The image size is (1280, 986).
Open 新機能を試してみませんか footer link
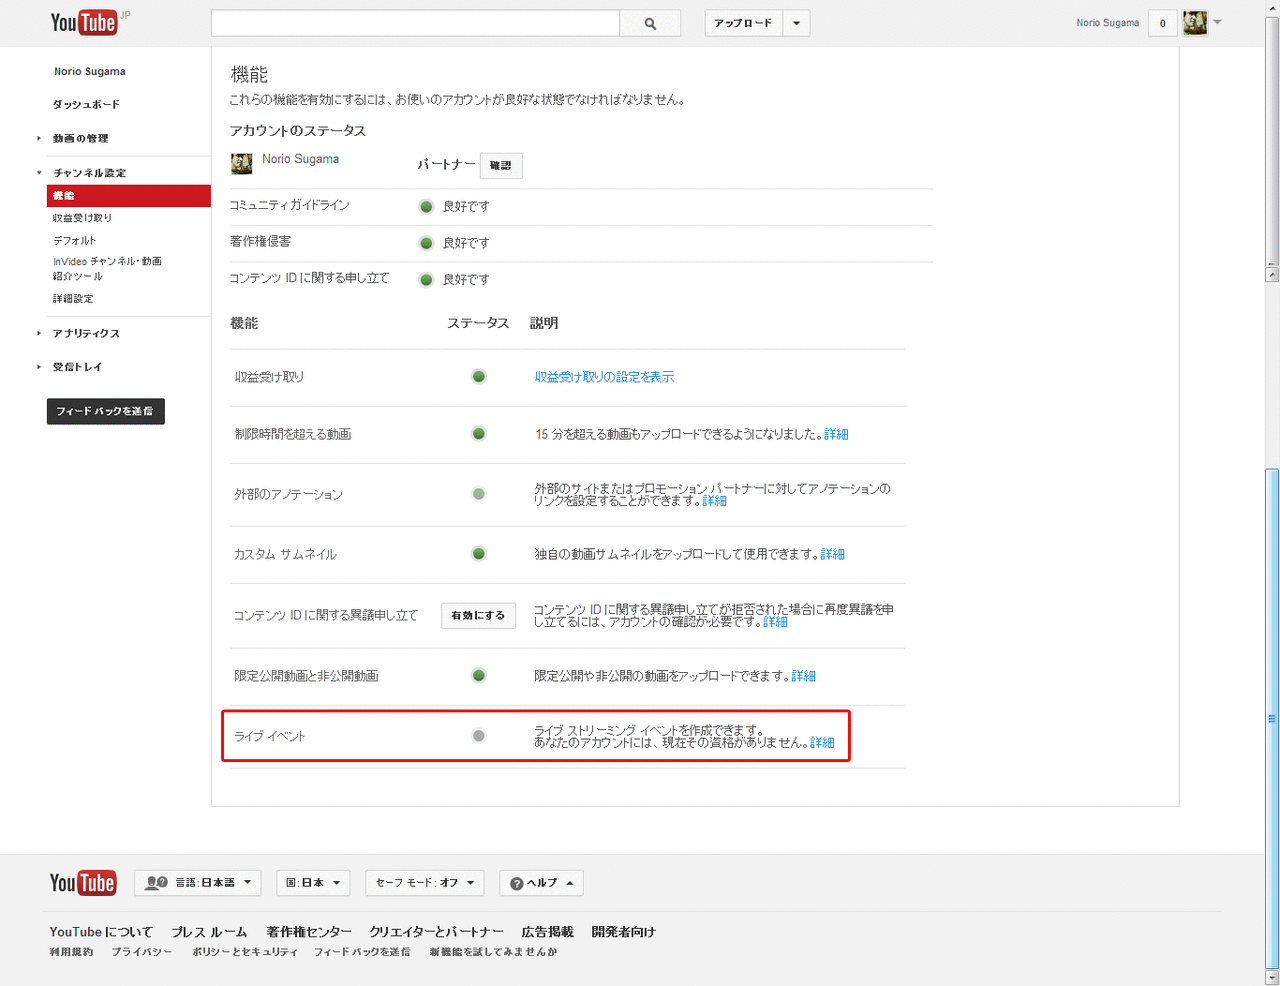tap(493, 952)
